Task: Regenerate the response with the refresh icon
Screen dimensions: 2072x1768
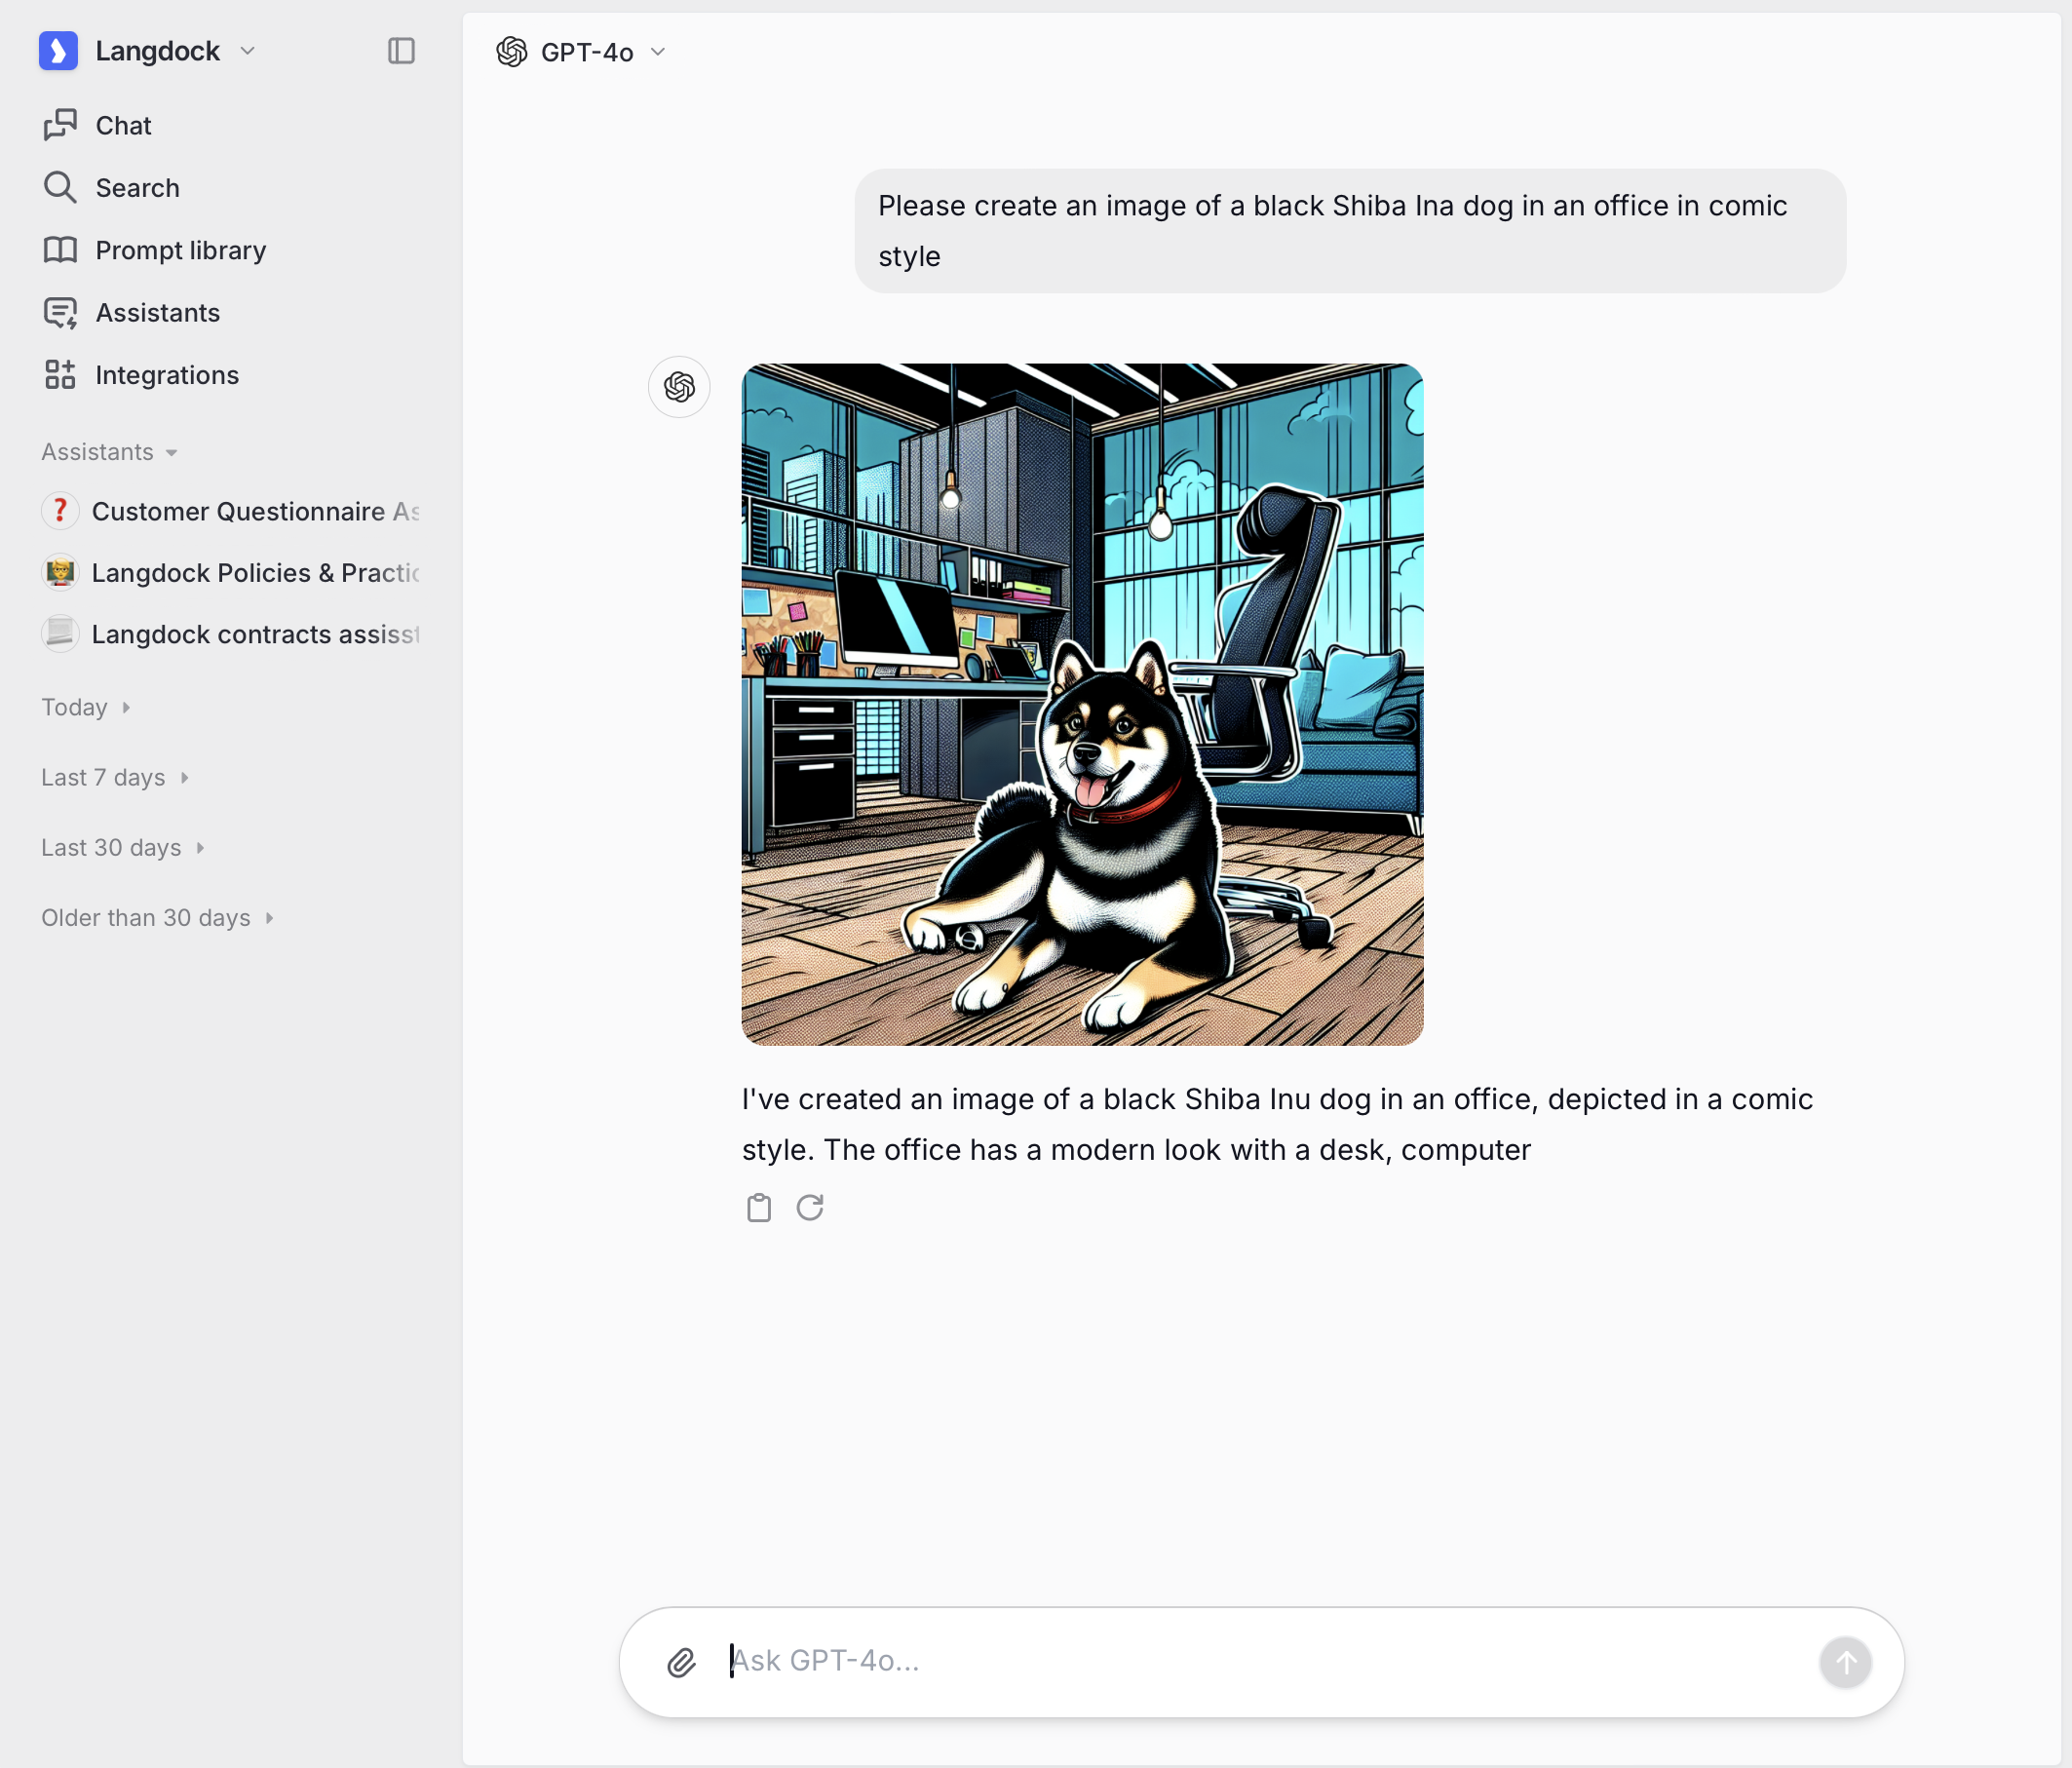Action: [x=810, y=1208]
